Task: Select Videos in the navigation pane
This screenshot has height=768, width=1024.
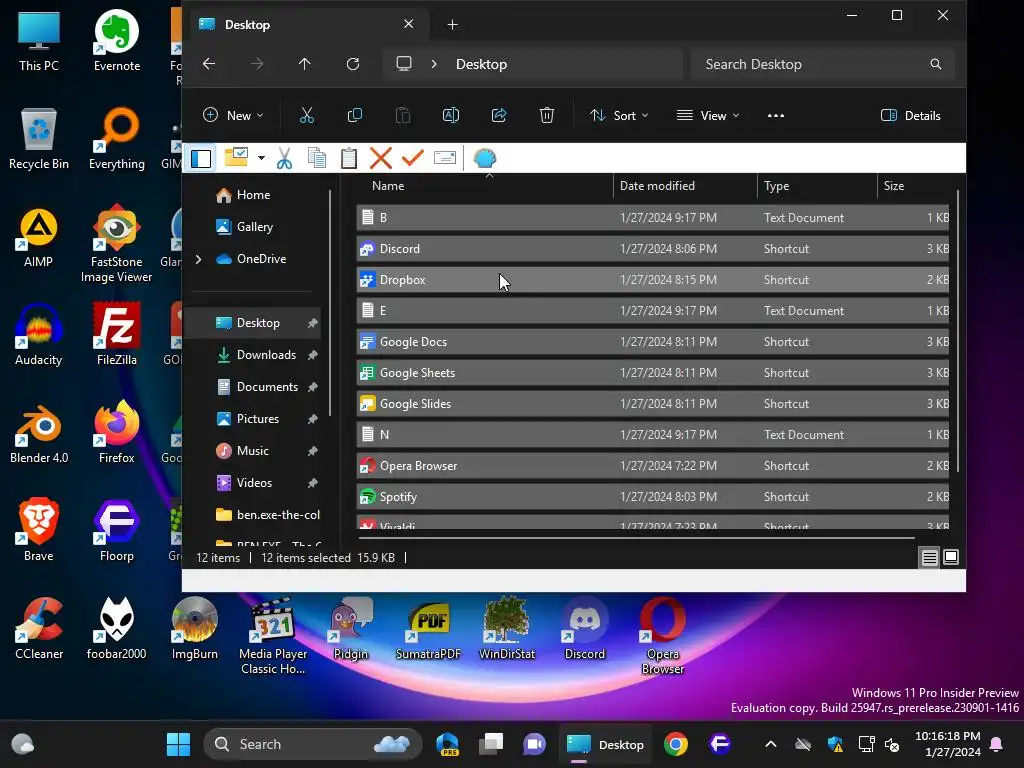Action: pyautogui.click(x=255, y=483)
